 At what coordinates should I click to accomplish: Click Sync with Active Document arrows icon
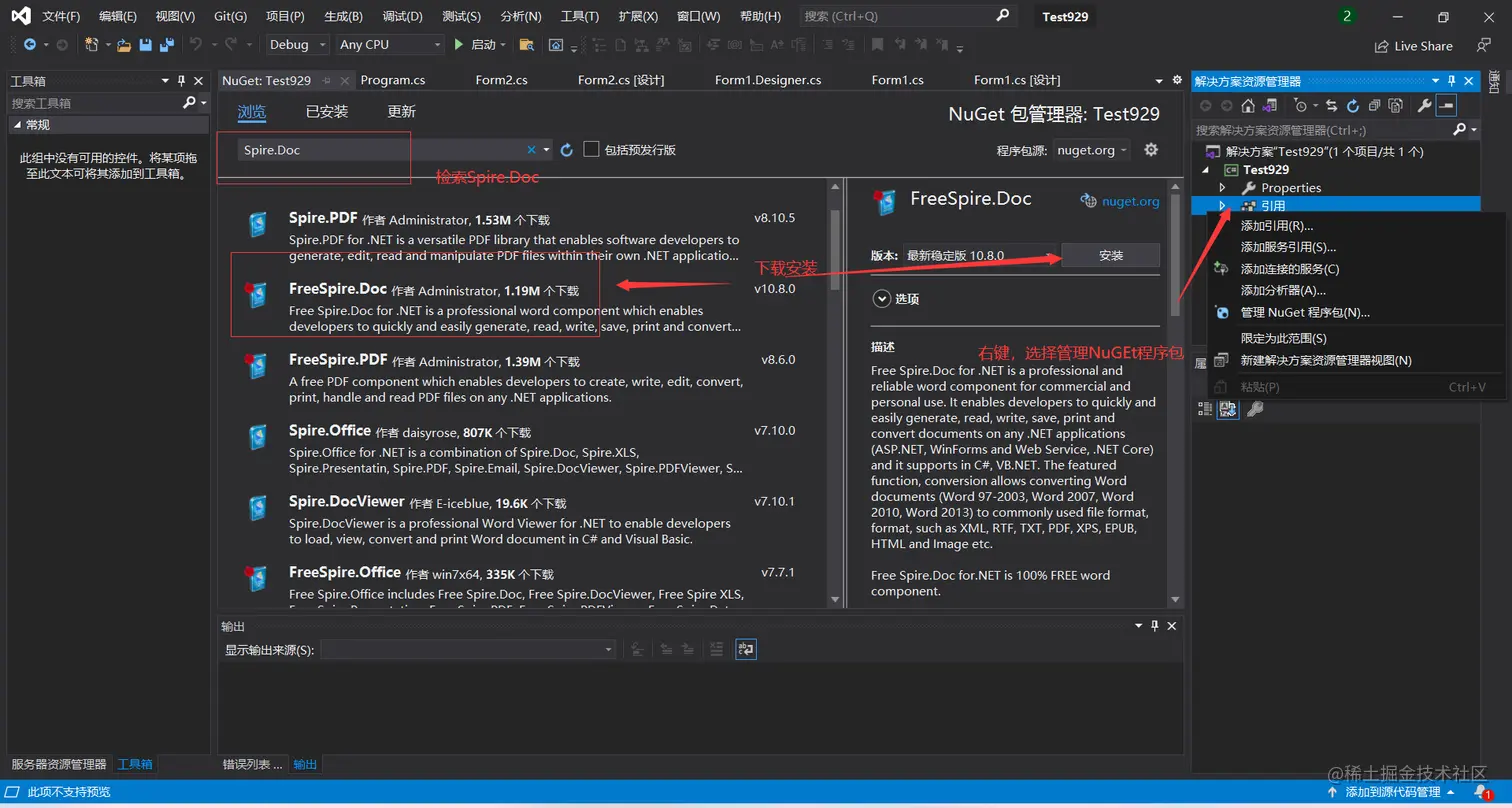click(1332, 106)
